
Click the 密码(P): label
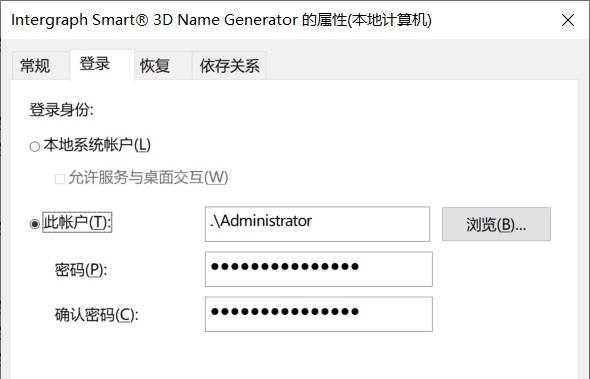(81, 269)
